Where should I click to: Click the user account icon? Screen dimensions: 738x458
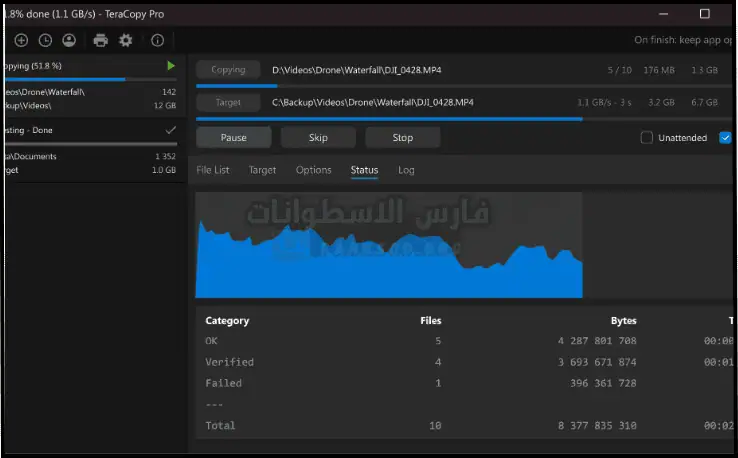tap(69, 40)
